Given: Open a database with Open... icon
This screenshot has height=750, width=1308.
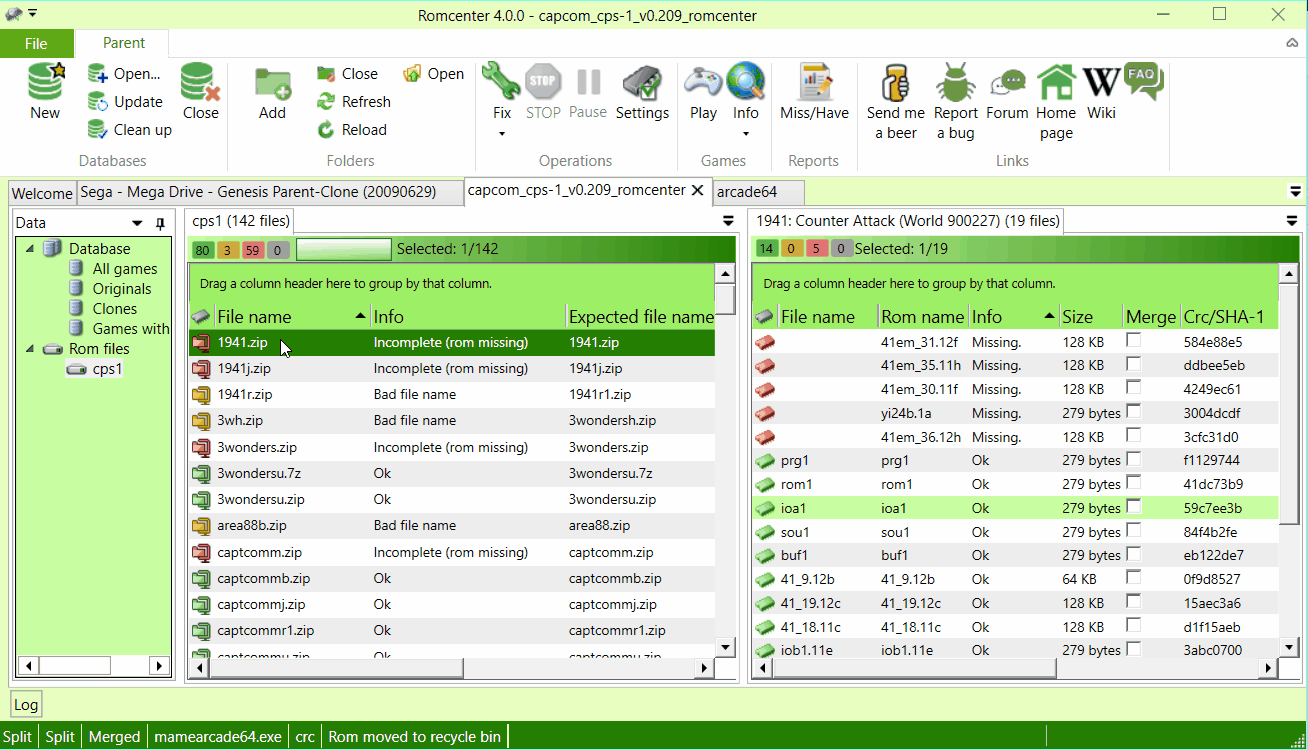Looking at the screenshot, I should (x=97, y=73).
